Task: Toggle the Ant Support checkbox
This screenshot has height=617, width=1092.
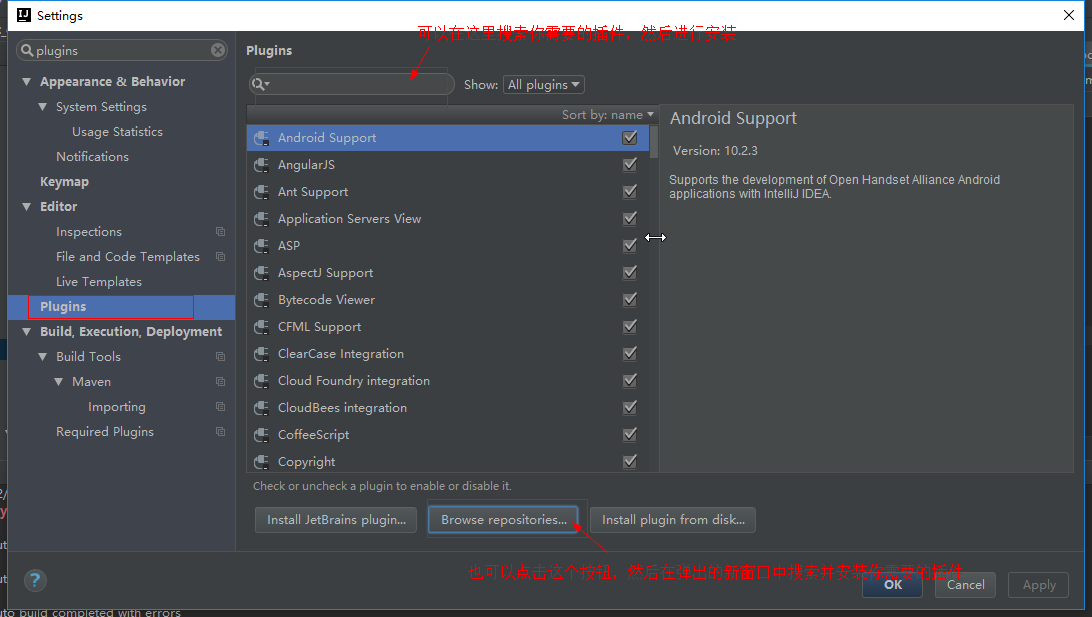Action: [630, 192]
